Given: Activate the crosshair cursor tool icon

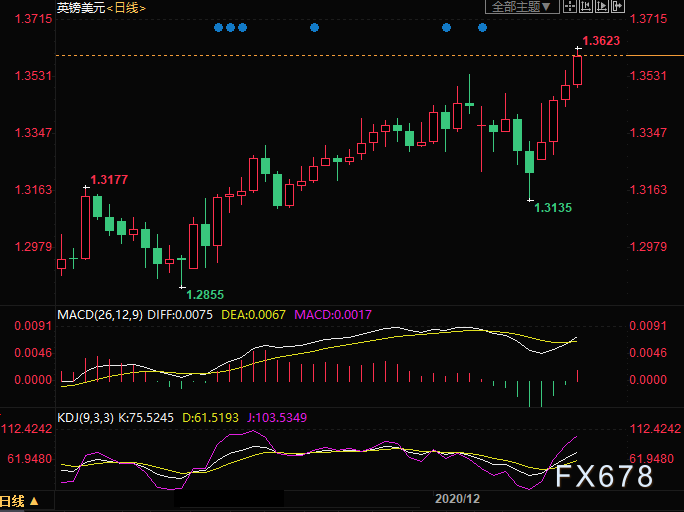Looking at the screenshot, I should [x=570, y=6].
